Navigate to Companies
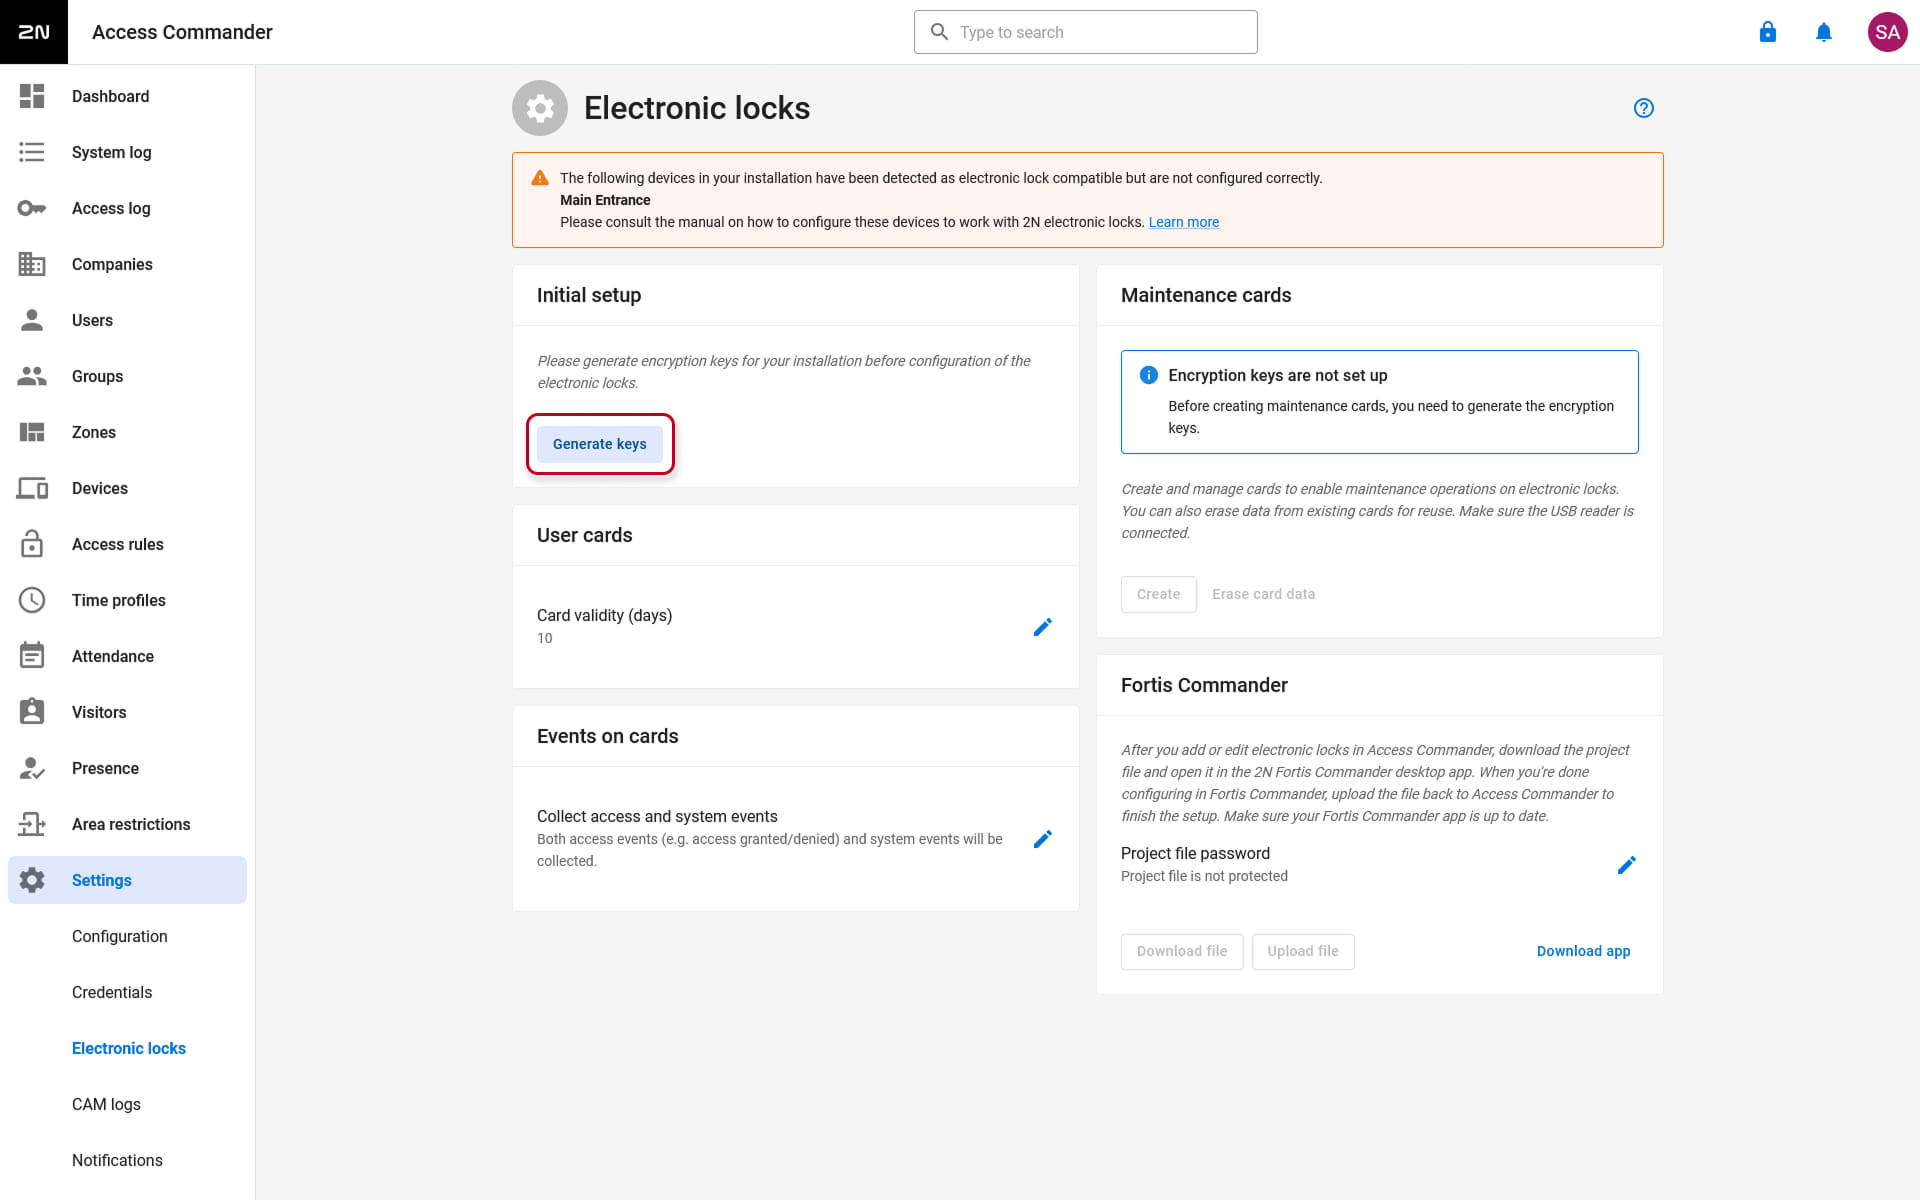Screen dimensions: 1920x1200 tap(127, 264)
